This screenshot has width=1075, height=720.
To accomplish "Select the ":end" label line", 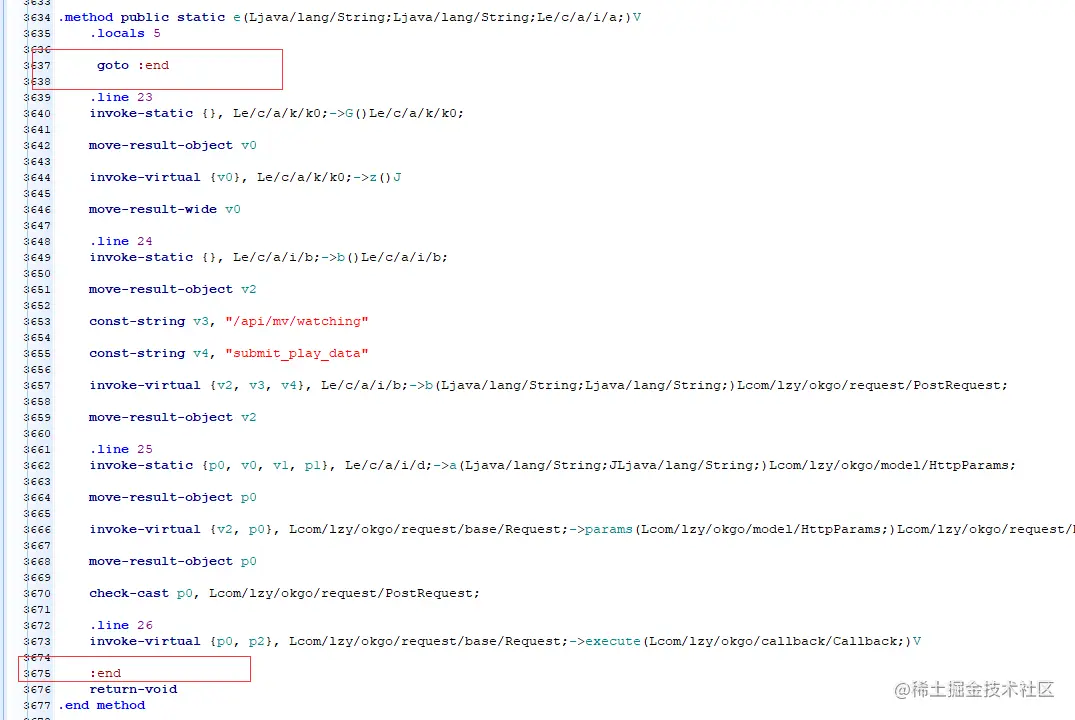I will click(106, 673).
